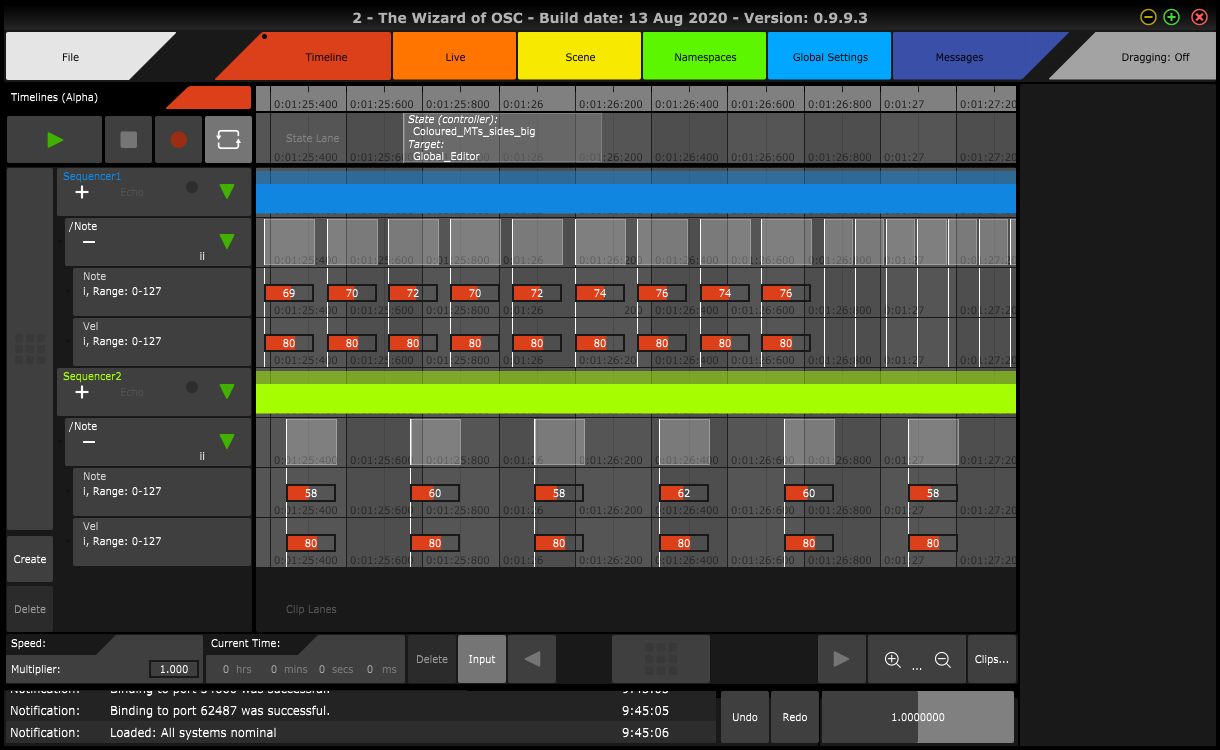Adjust the 1.0000000 value slider
Viewport: 1220px width, 750px height.
click(x=917, y=717)
